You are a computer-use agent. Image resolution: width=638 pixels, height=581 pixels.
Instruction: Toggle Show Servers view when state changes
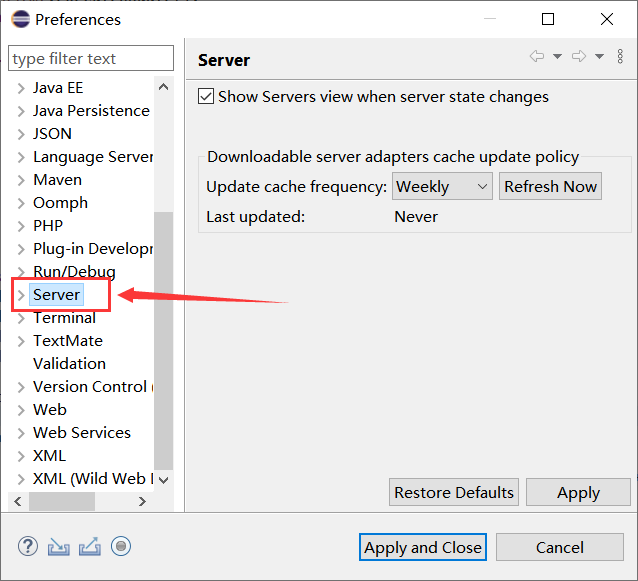pos(207,97)
